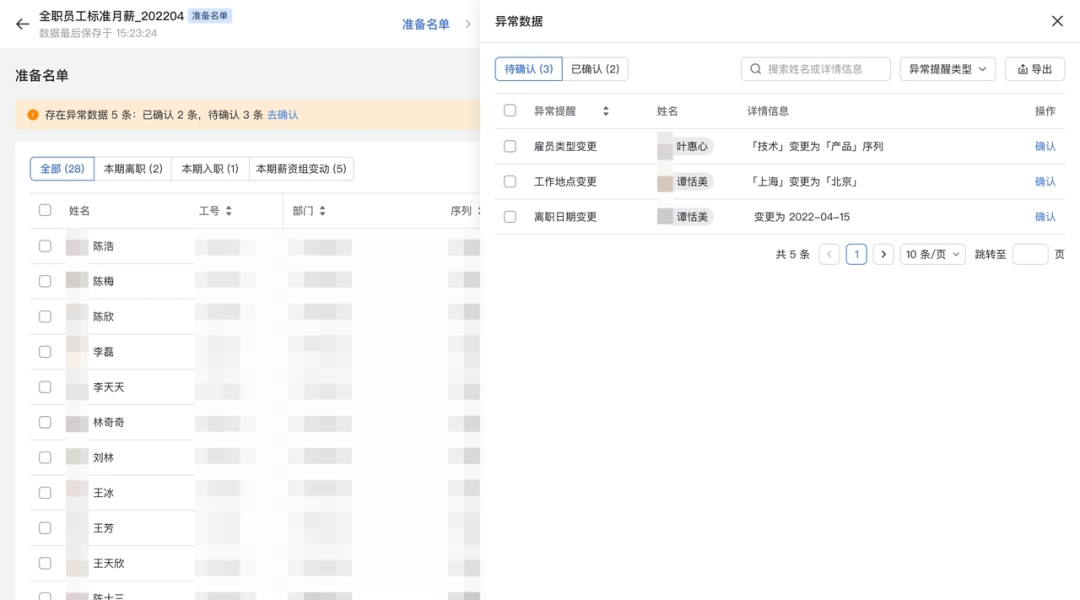Image resolution: width=1080 pixels, height=600 pixels.
Task: Select the 本期离职 (2) tab
Action: (133, 169)
